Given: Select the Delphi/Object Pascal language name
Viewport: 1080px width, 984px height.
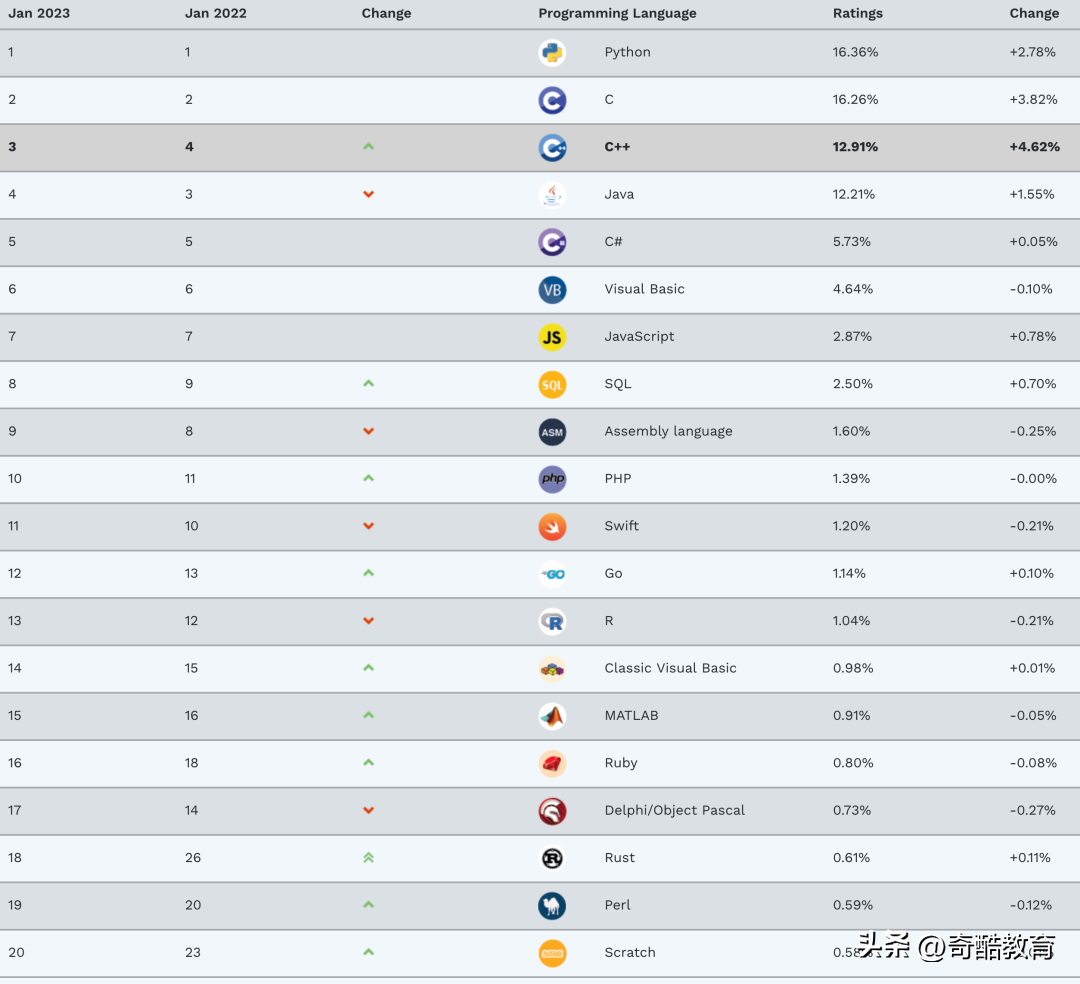Looking at the screenshot, I should [674, 810].
